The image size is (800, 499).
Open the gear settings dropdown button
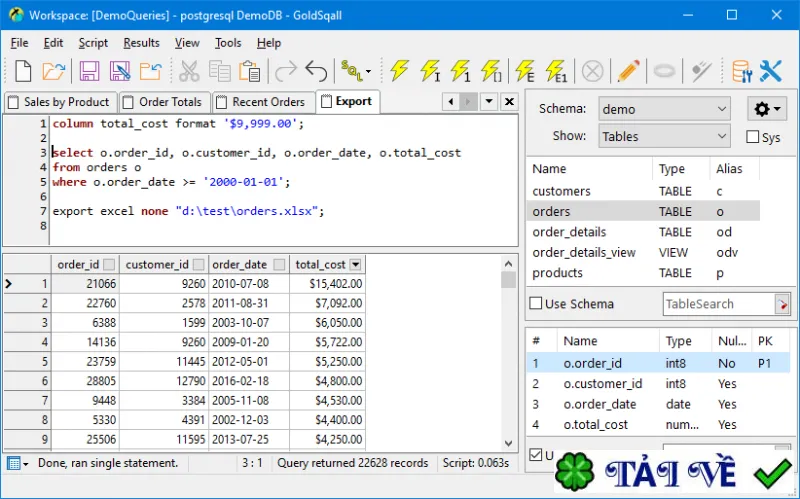coord(767,109)
